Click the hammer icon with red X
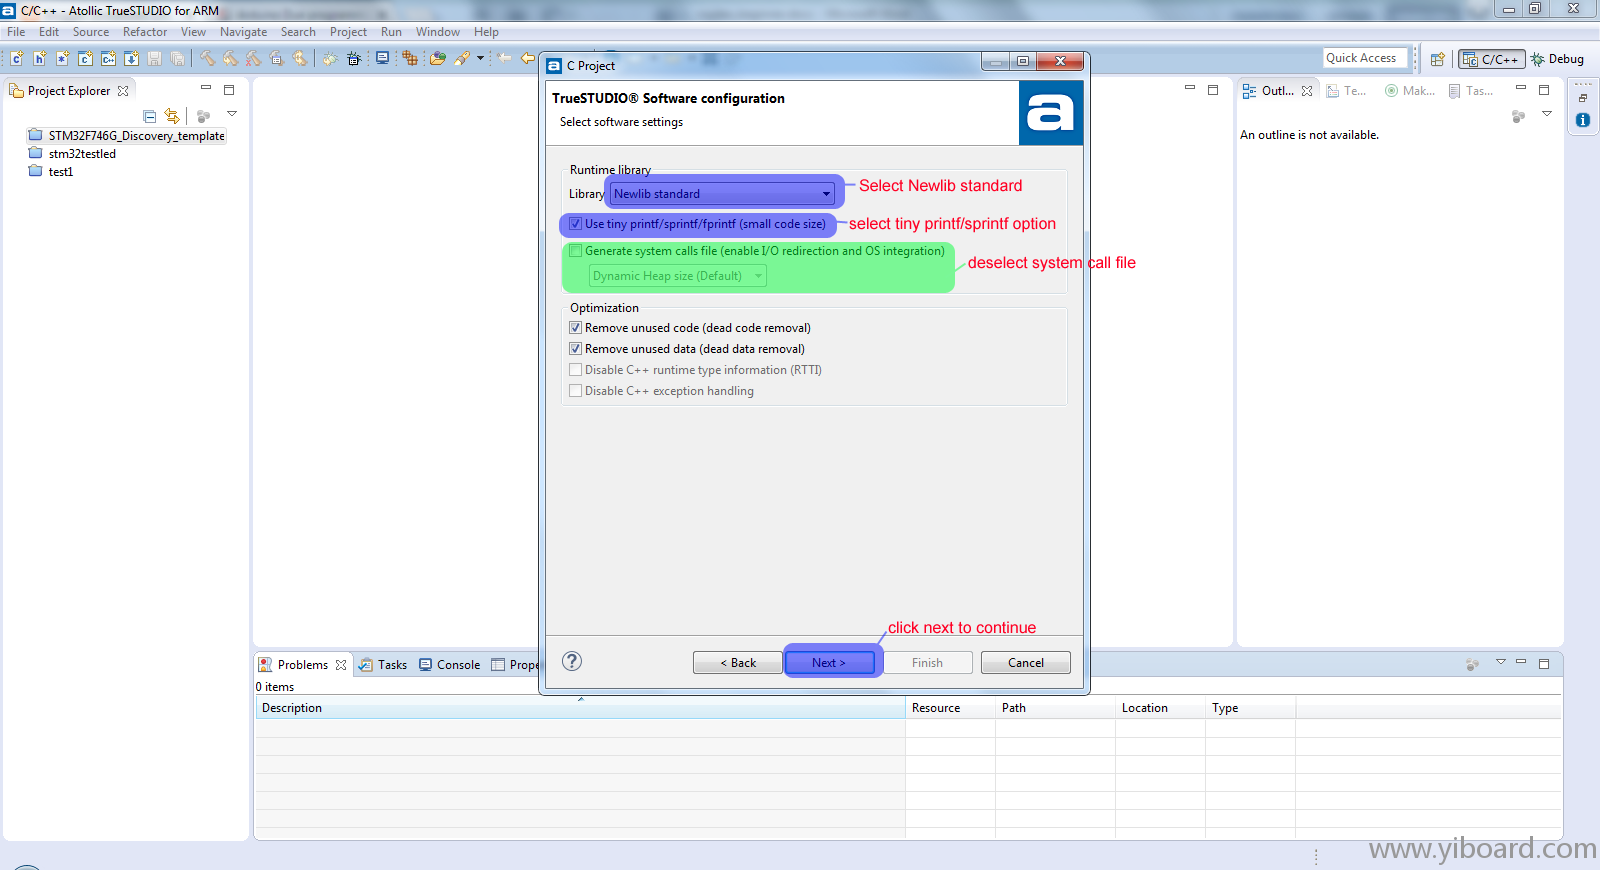Viewport: 1600px width, 870px height. point(253,58)
